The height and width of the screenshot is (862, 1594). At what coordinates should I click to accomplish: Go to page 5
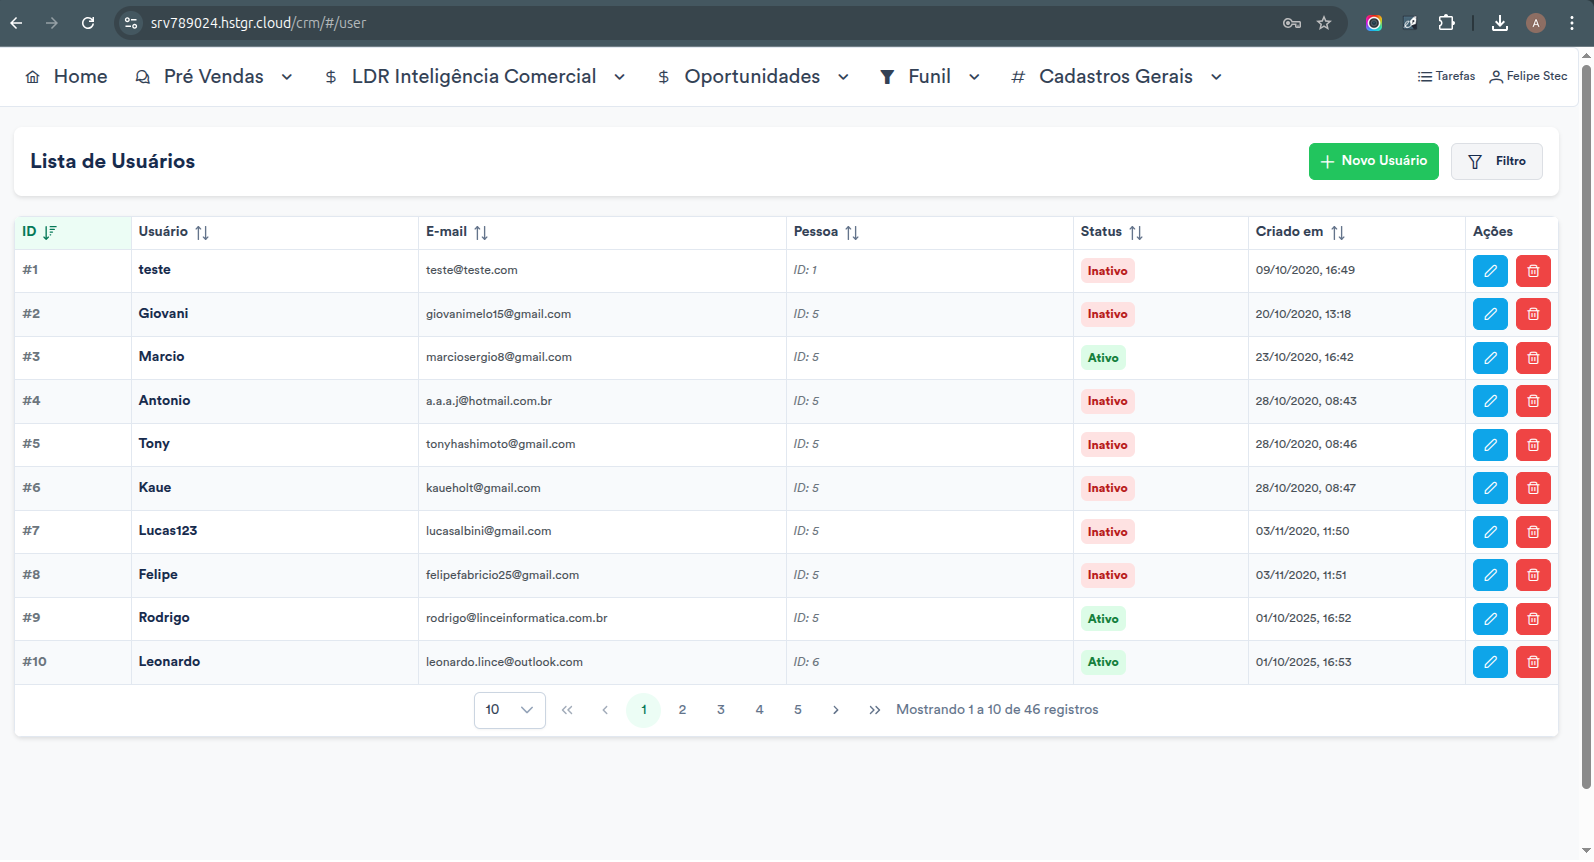click(x=798, y=711)
